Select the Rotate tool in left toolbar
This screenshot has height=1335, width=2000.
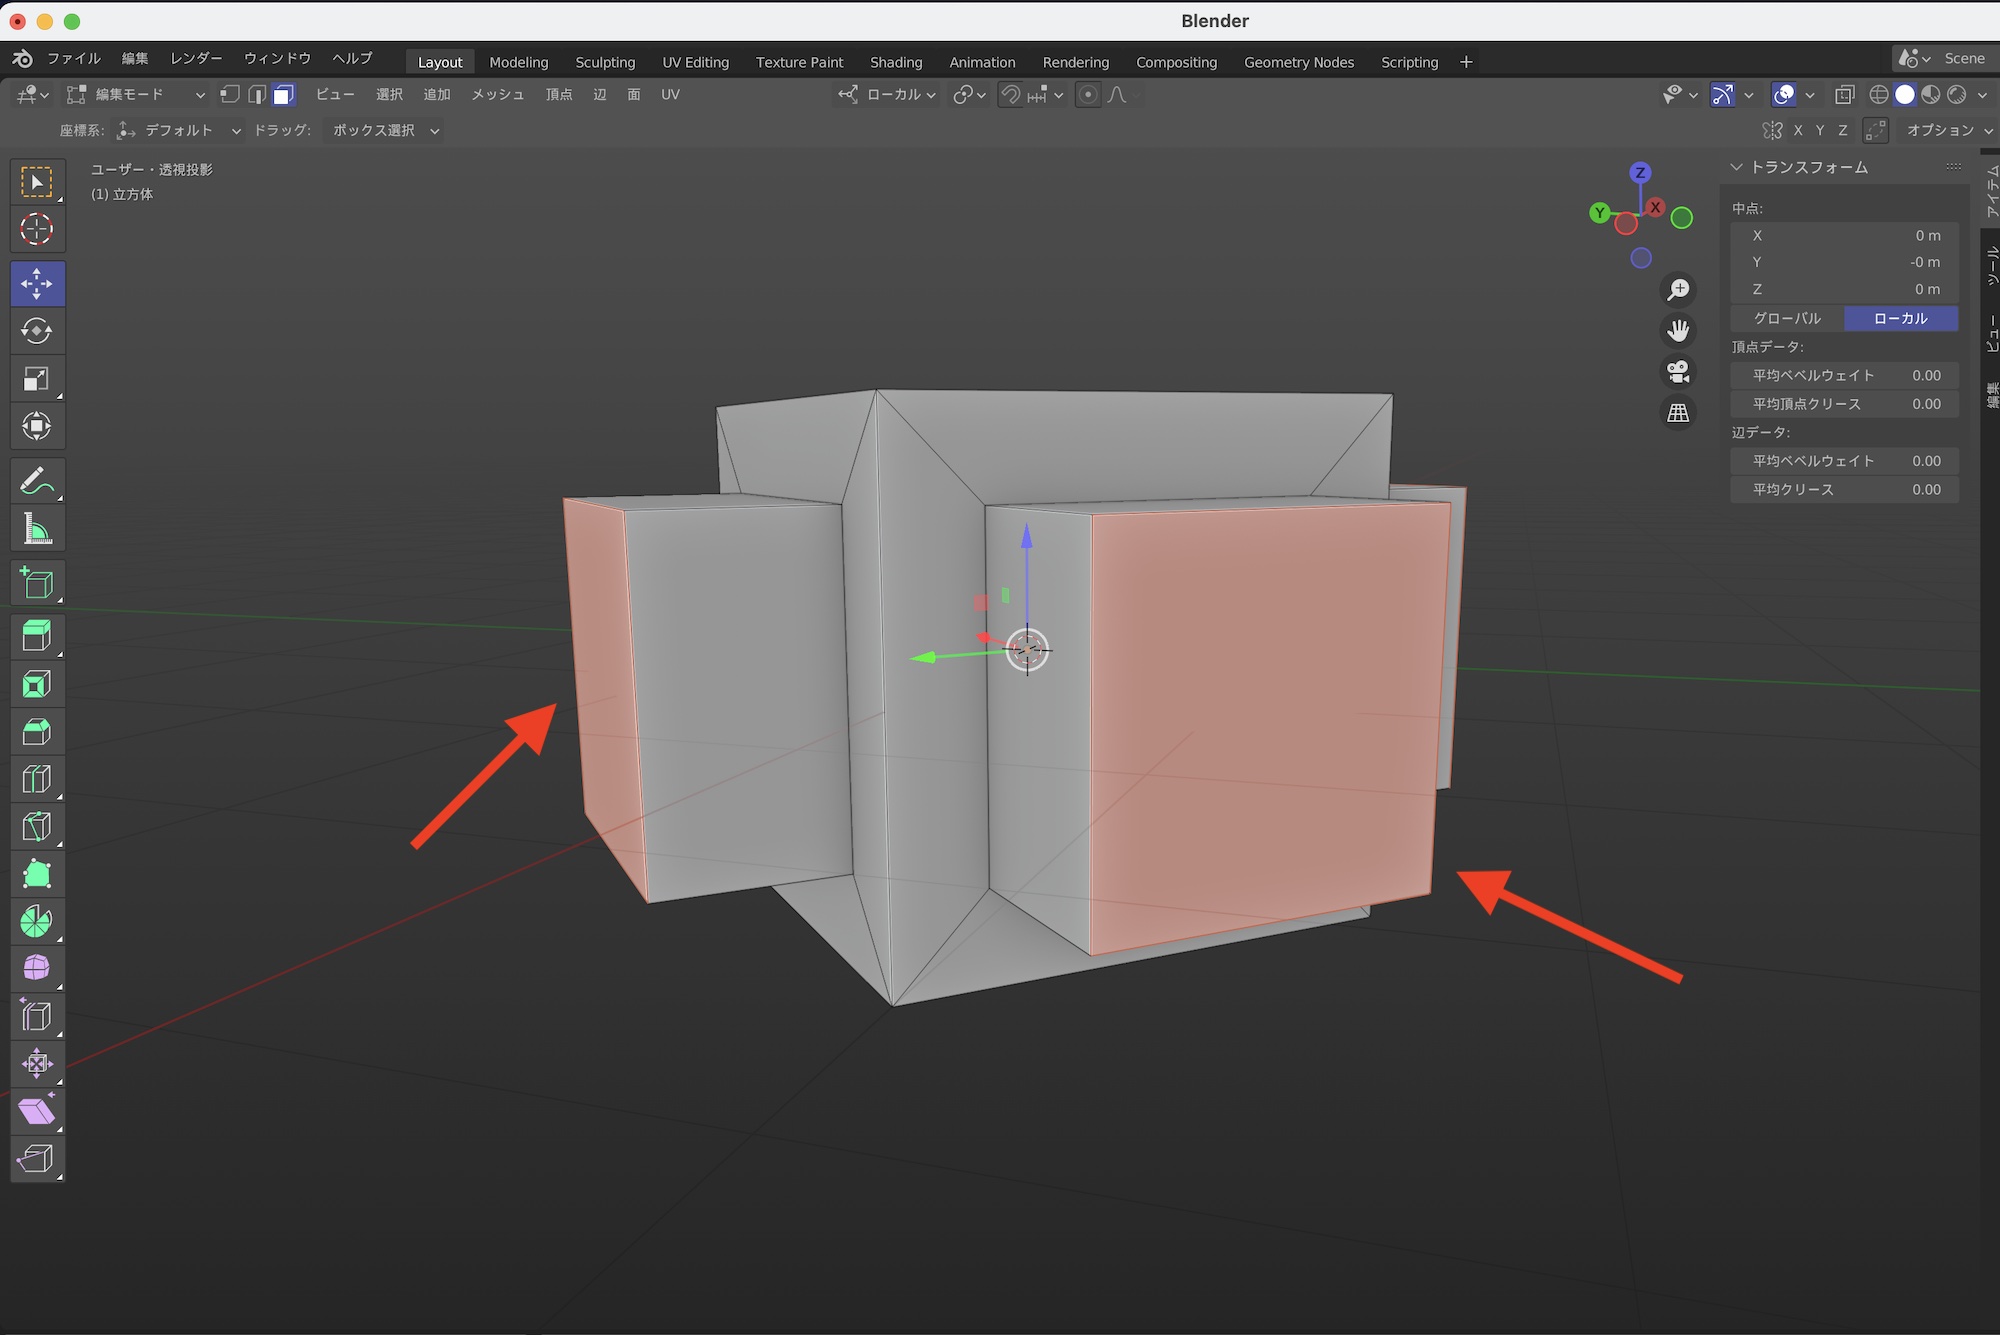coord(37,331)
